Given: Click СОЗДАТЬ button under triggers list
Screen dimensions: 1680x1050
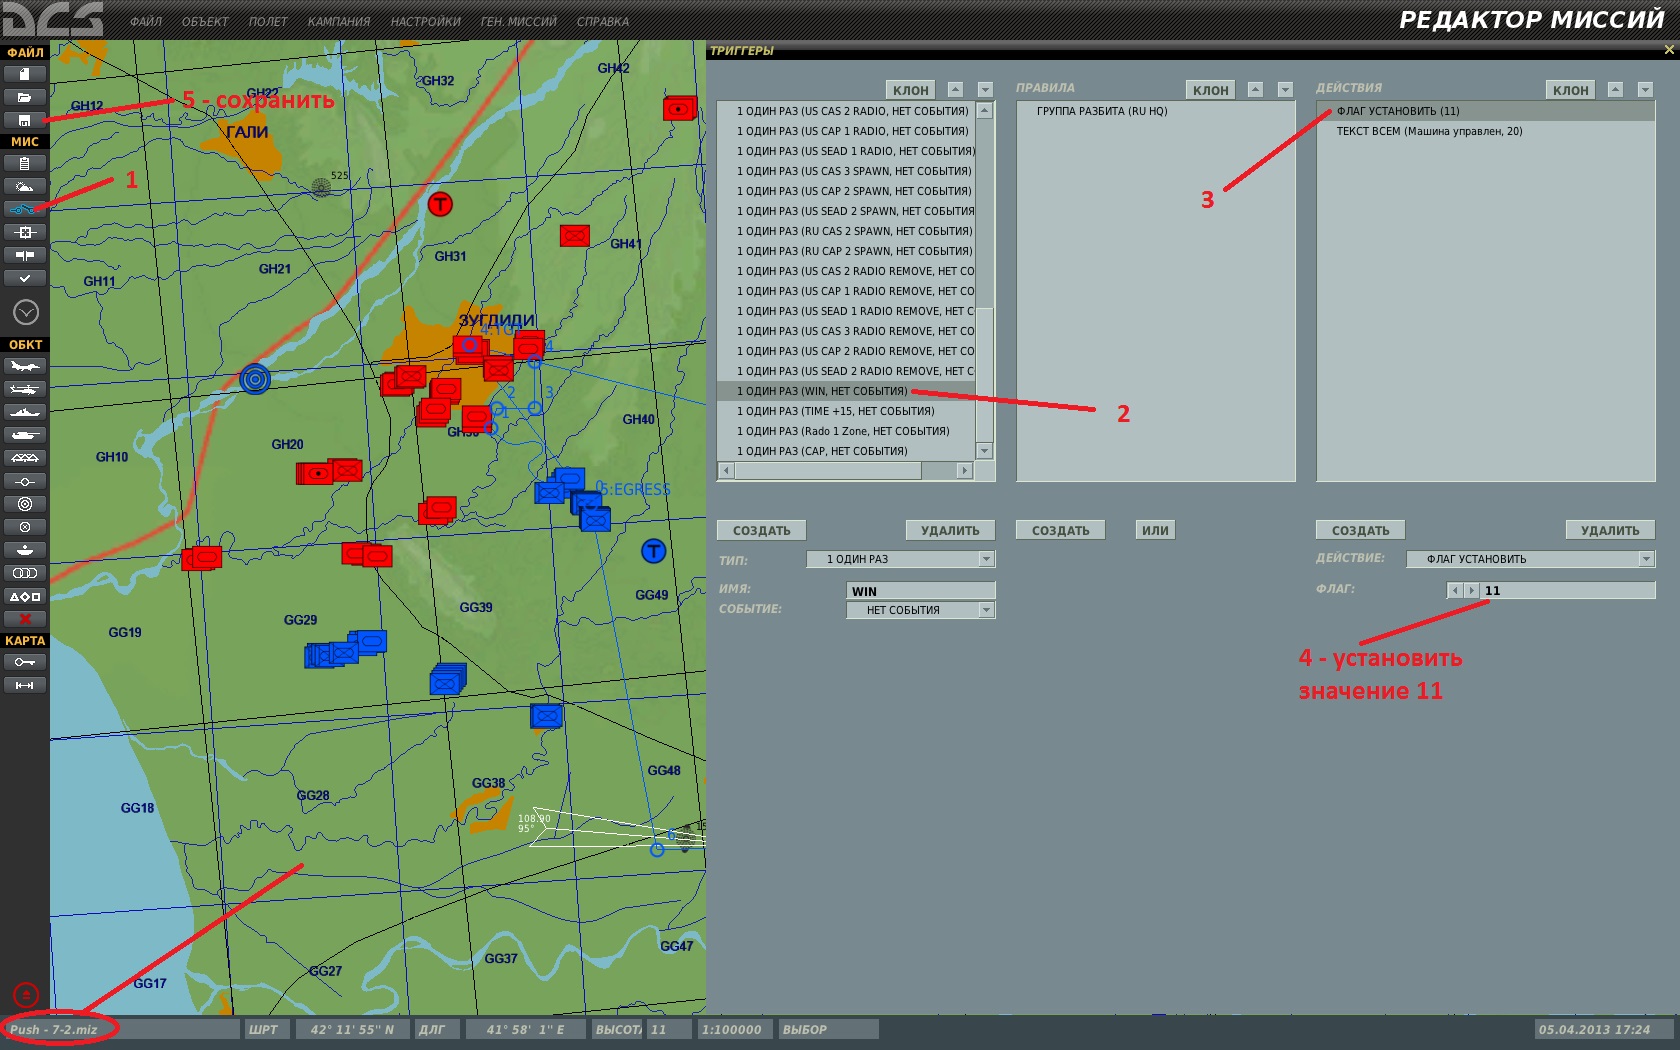Looking at the screenshot, I should coord(761,530).
